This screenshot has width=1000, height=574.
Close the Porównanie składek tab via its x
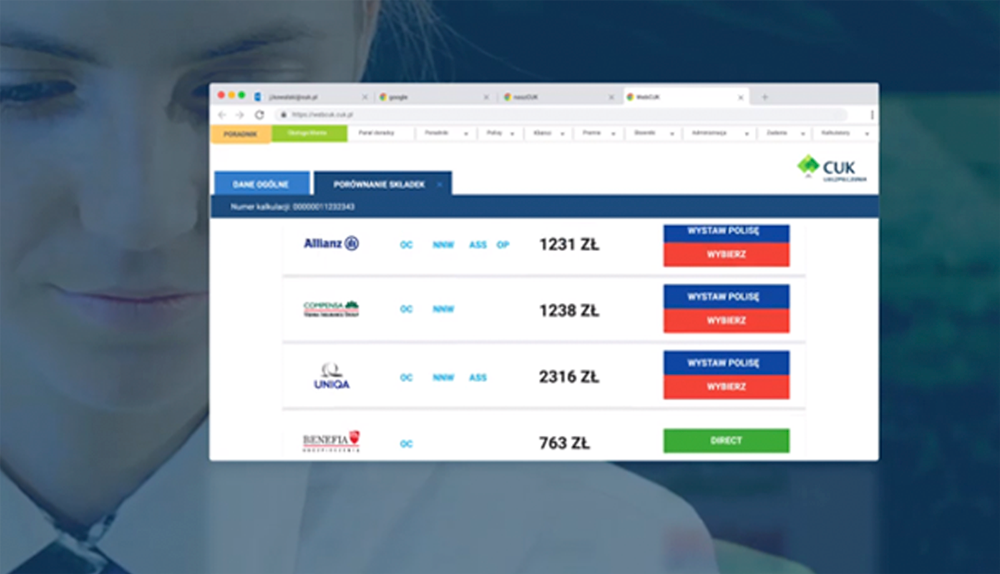tap(439, 184)
